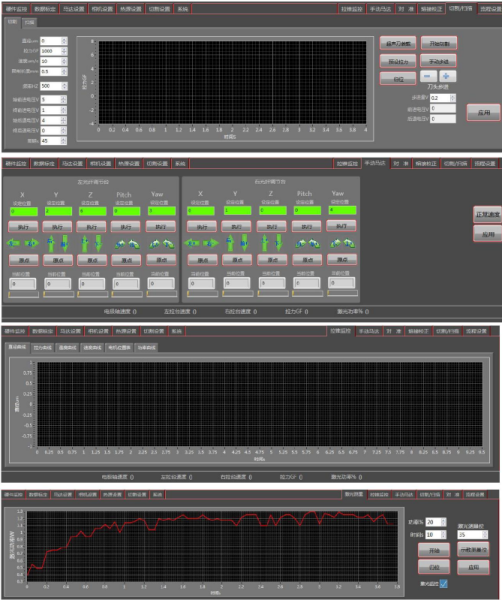Click right stage Z-axis up arrow
Viewport: 502px width, 600px height.
tap(264, 243)
